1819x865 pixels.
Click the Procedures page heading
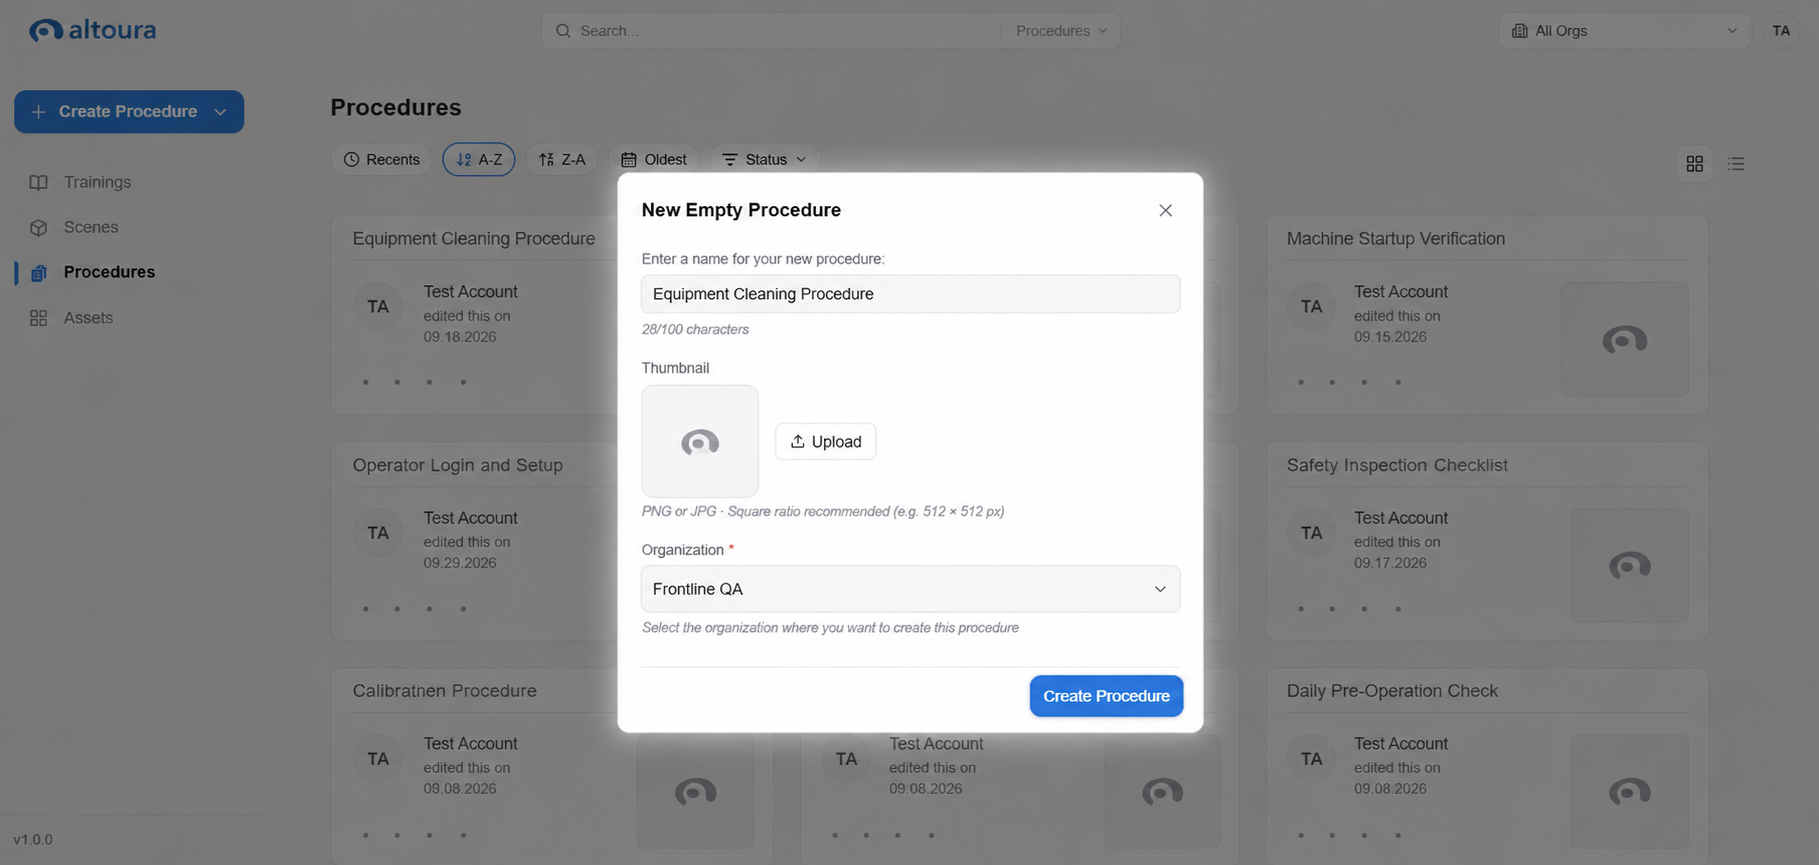point(396,107)
